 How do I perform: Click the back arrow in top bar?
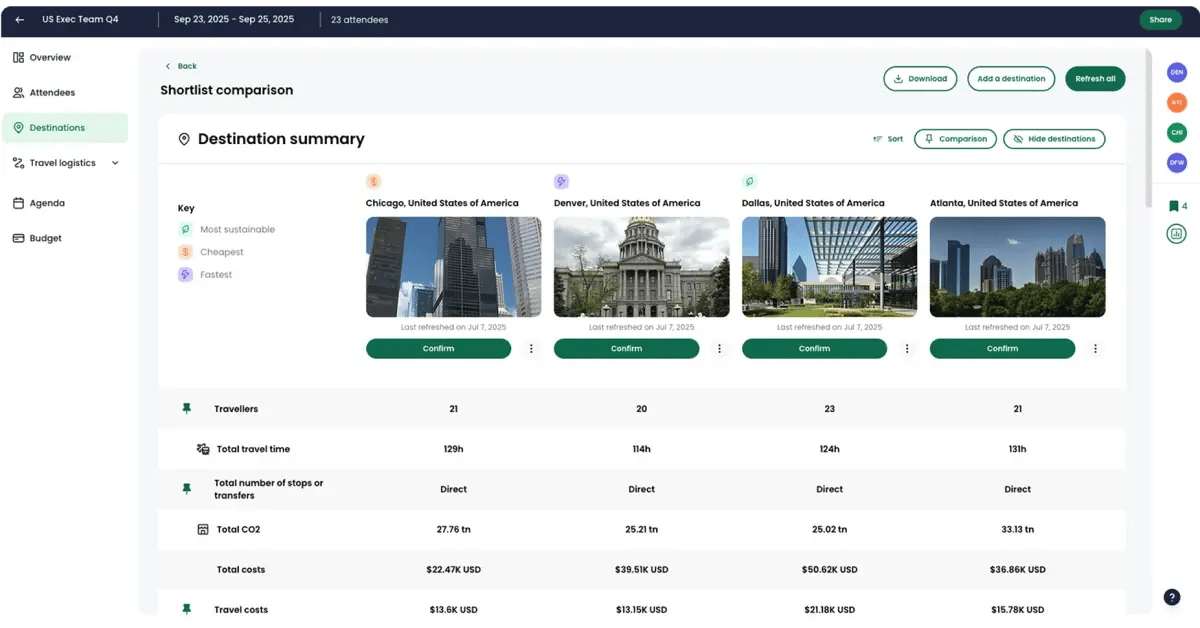point(20,19)
